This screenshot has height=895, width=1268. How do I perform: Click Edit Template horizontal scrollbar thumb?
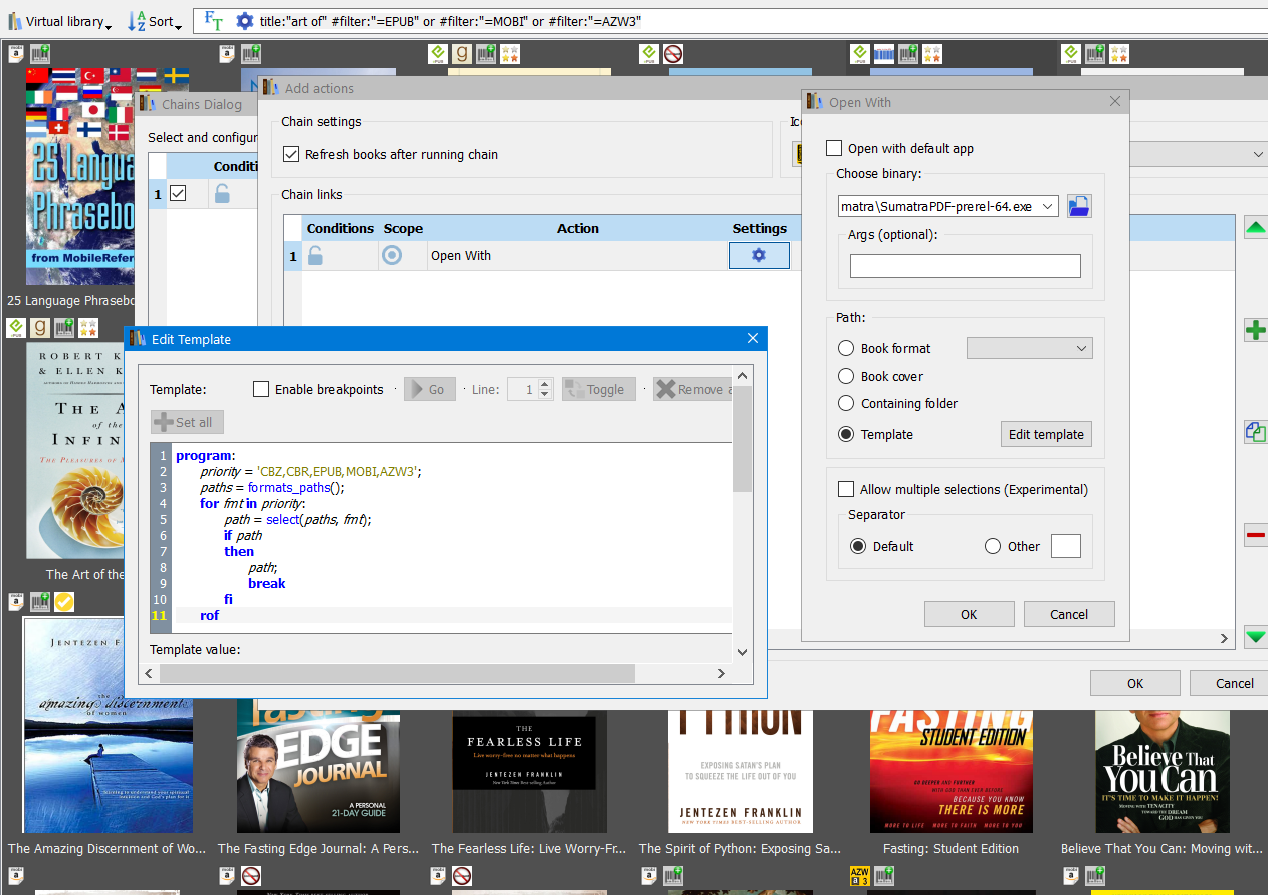click(397, 674)
